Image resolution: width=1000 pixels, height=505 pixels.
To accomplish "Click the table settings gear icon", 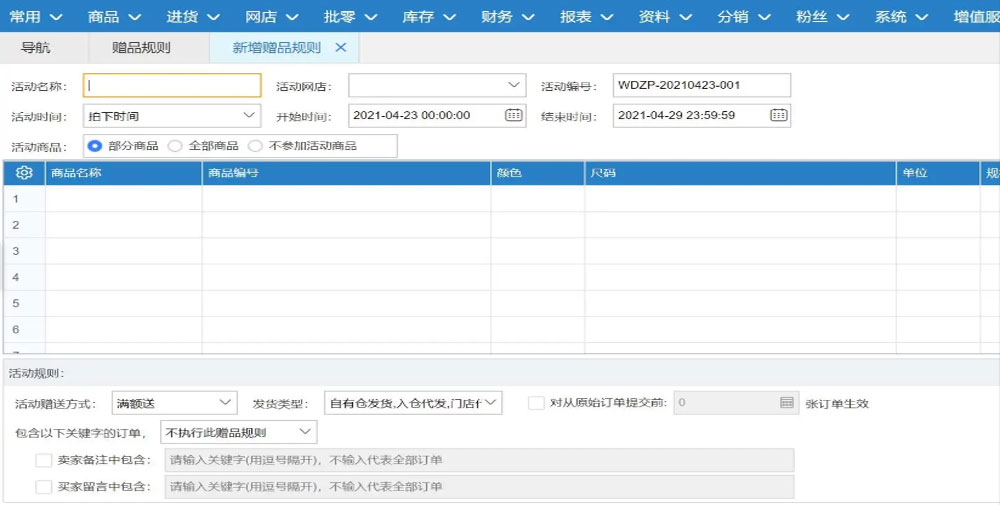I will (x=24, y=173).
